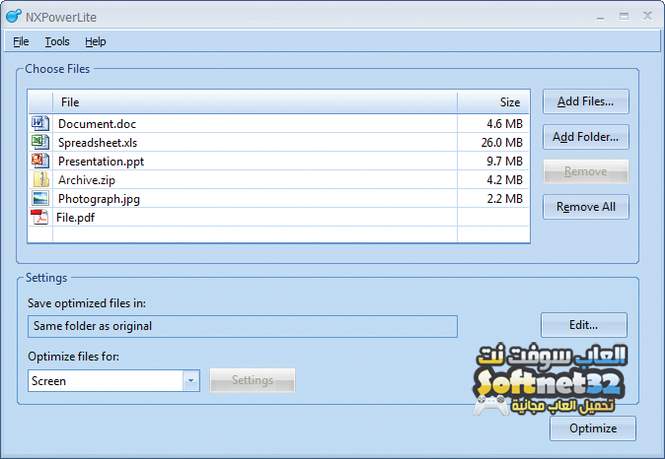Click the File.pdf Acrobat icon
Image resolution: width=665 pixels, height=459 pixels.
point(39,217)
